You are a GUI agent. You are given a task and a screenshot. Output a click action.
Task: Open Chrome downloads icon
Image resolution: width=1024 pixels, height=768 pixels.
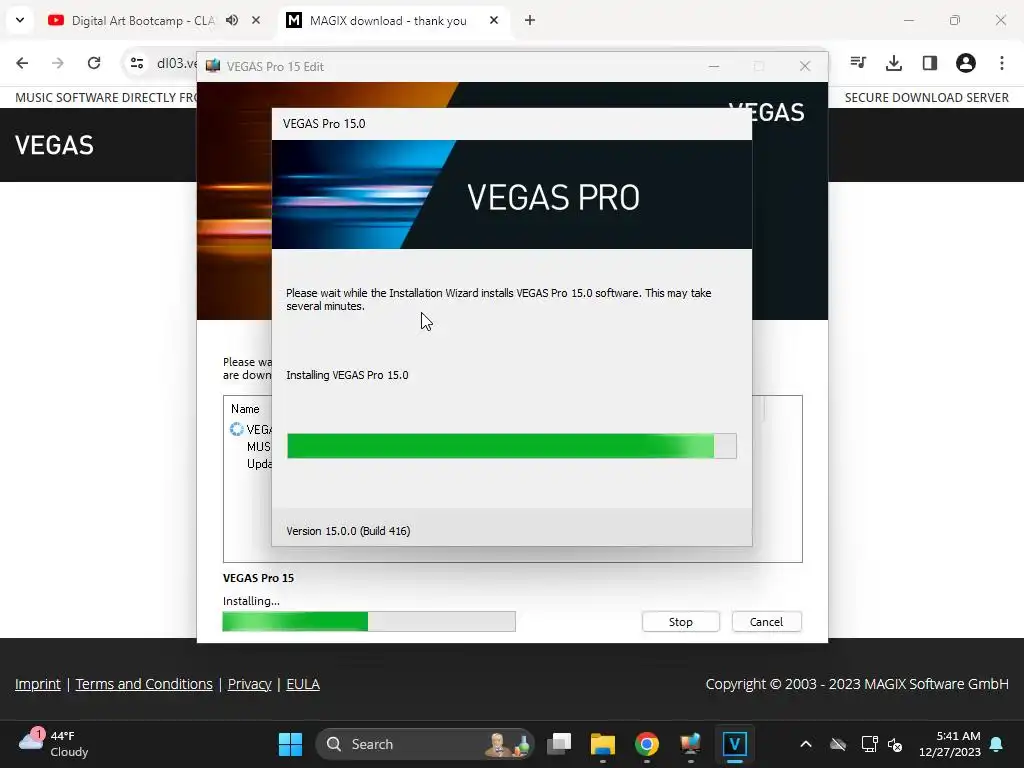pyautogui.click(x=894, y=63)
